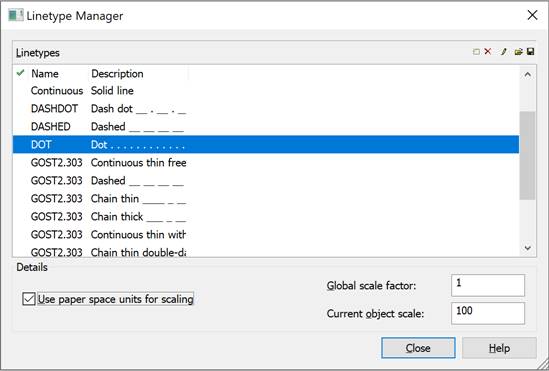Click the list scroll down arrow

tap(528, 248)
